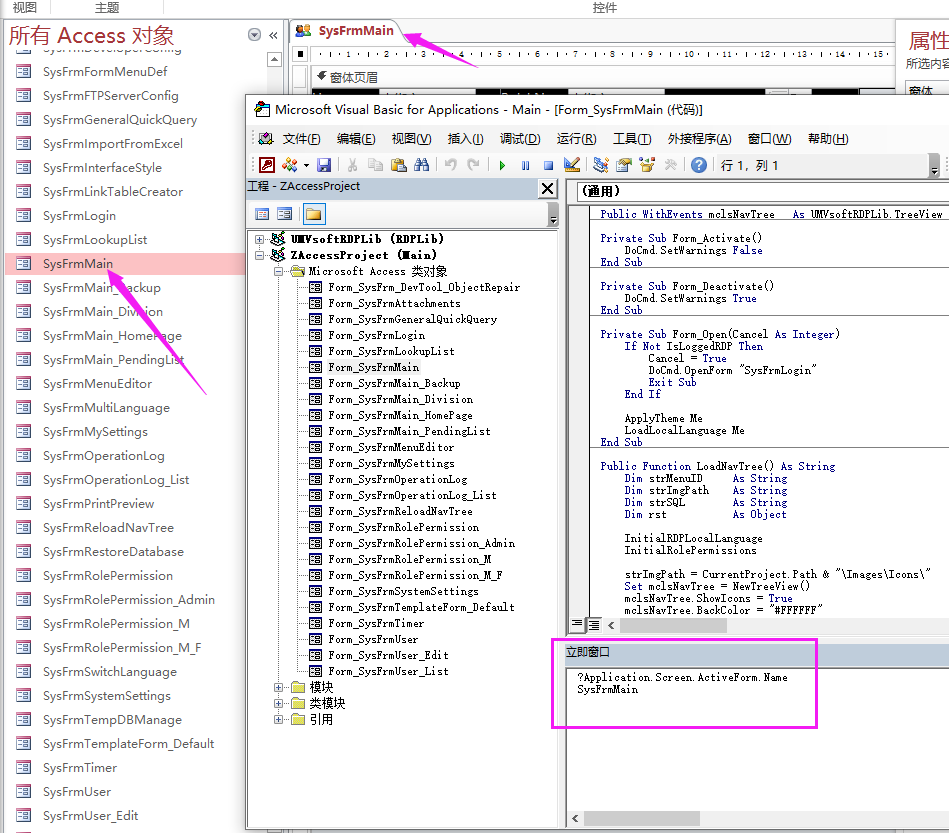Click the Reset stop square icon
This screenshot has height=833, width=949.
[548, 165]
